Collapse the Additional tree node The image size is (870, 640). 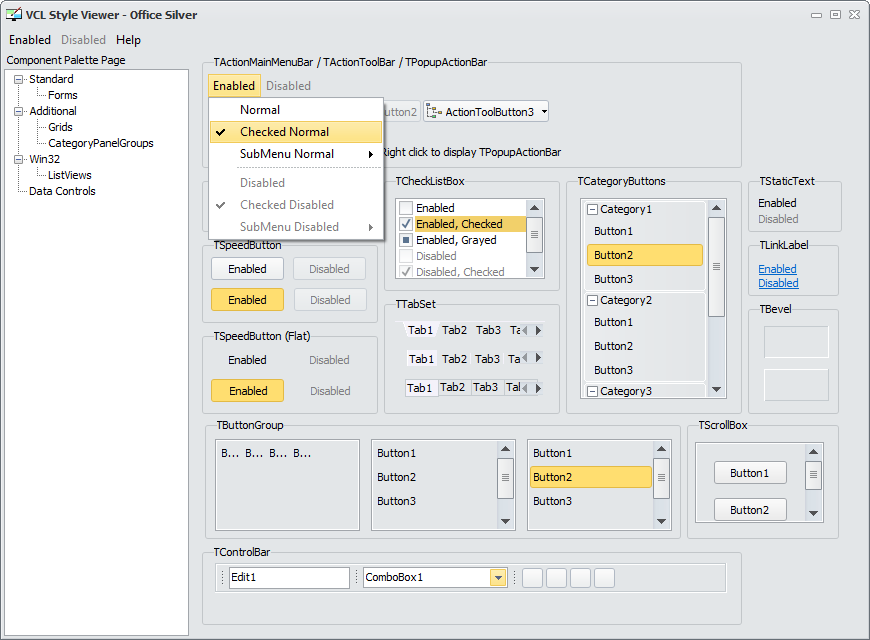18,112
